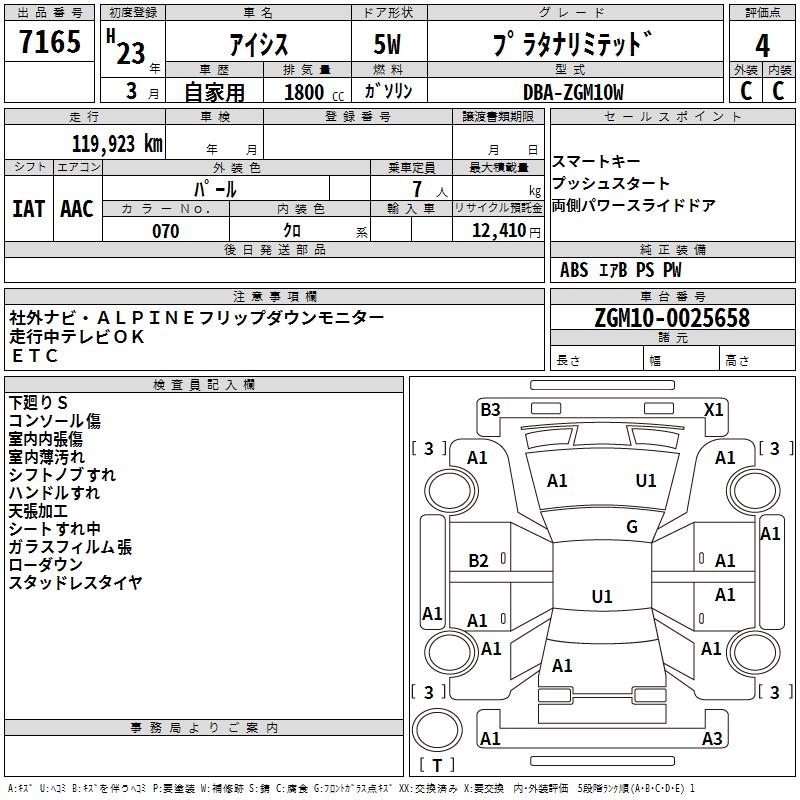Click the 検査員記入欄 section header
This screenshot has width=800, height=800.
click(x=204, y=385)
